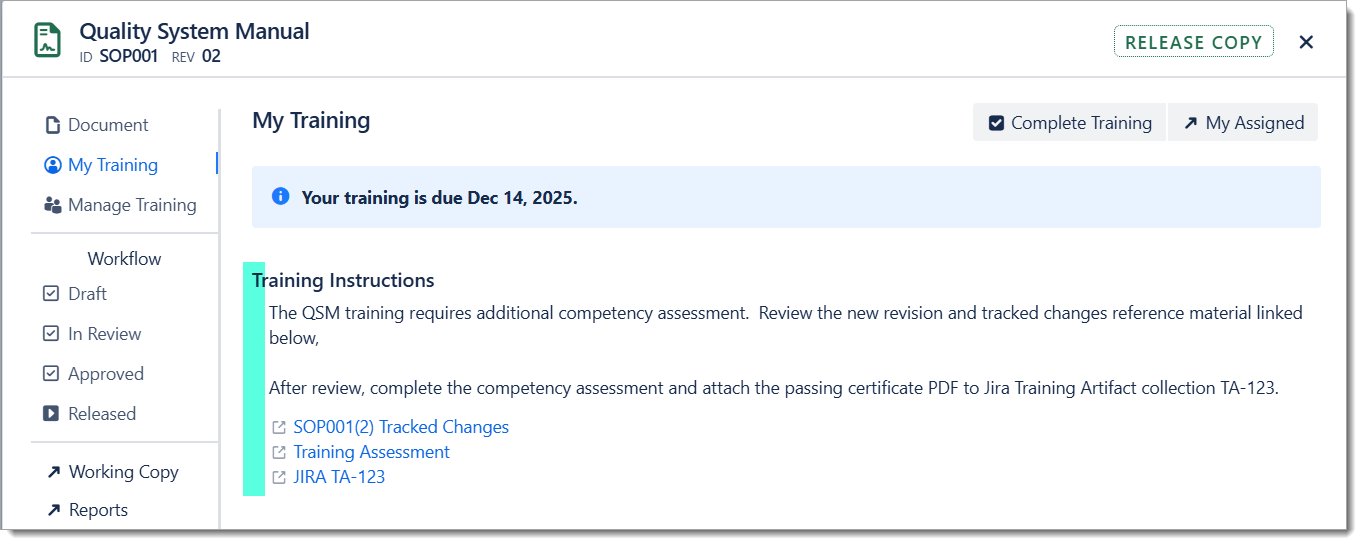Open My Assigned trainings
Screen dimensions: 1362x545
tap(1243, 123)
